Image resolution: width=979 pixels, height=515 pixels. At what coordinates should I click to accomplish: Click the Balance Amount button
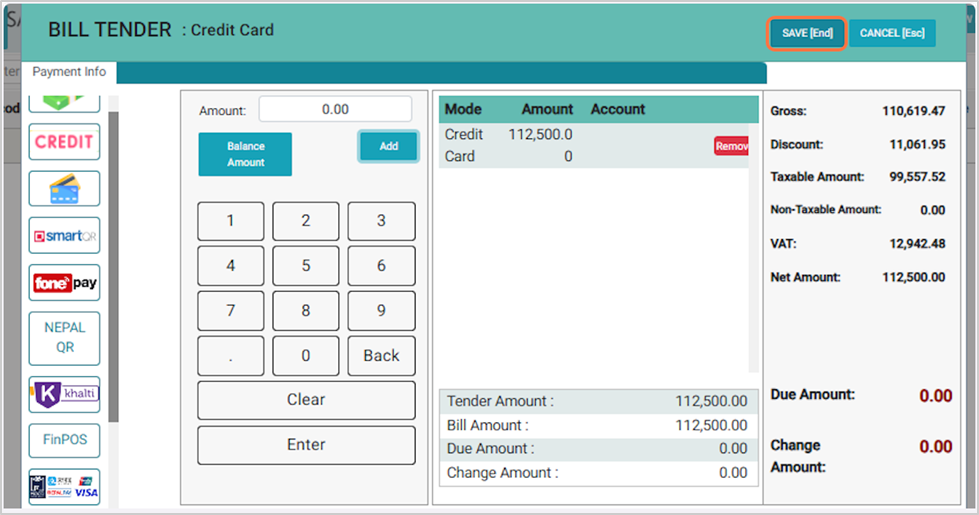245,154
